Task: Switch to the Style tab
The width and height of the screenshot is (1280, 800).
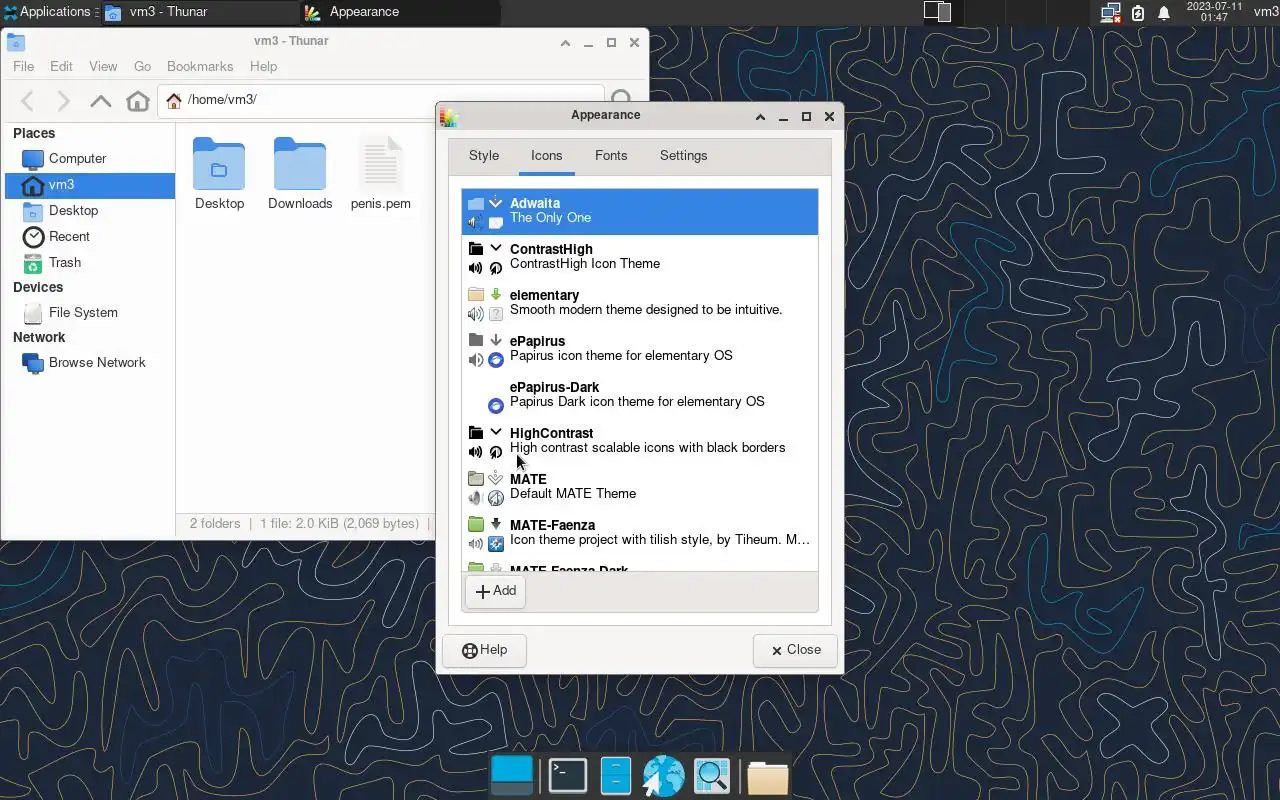Action: pyautogui.click(x=484, y=156)
